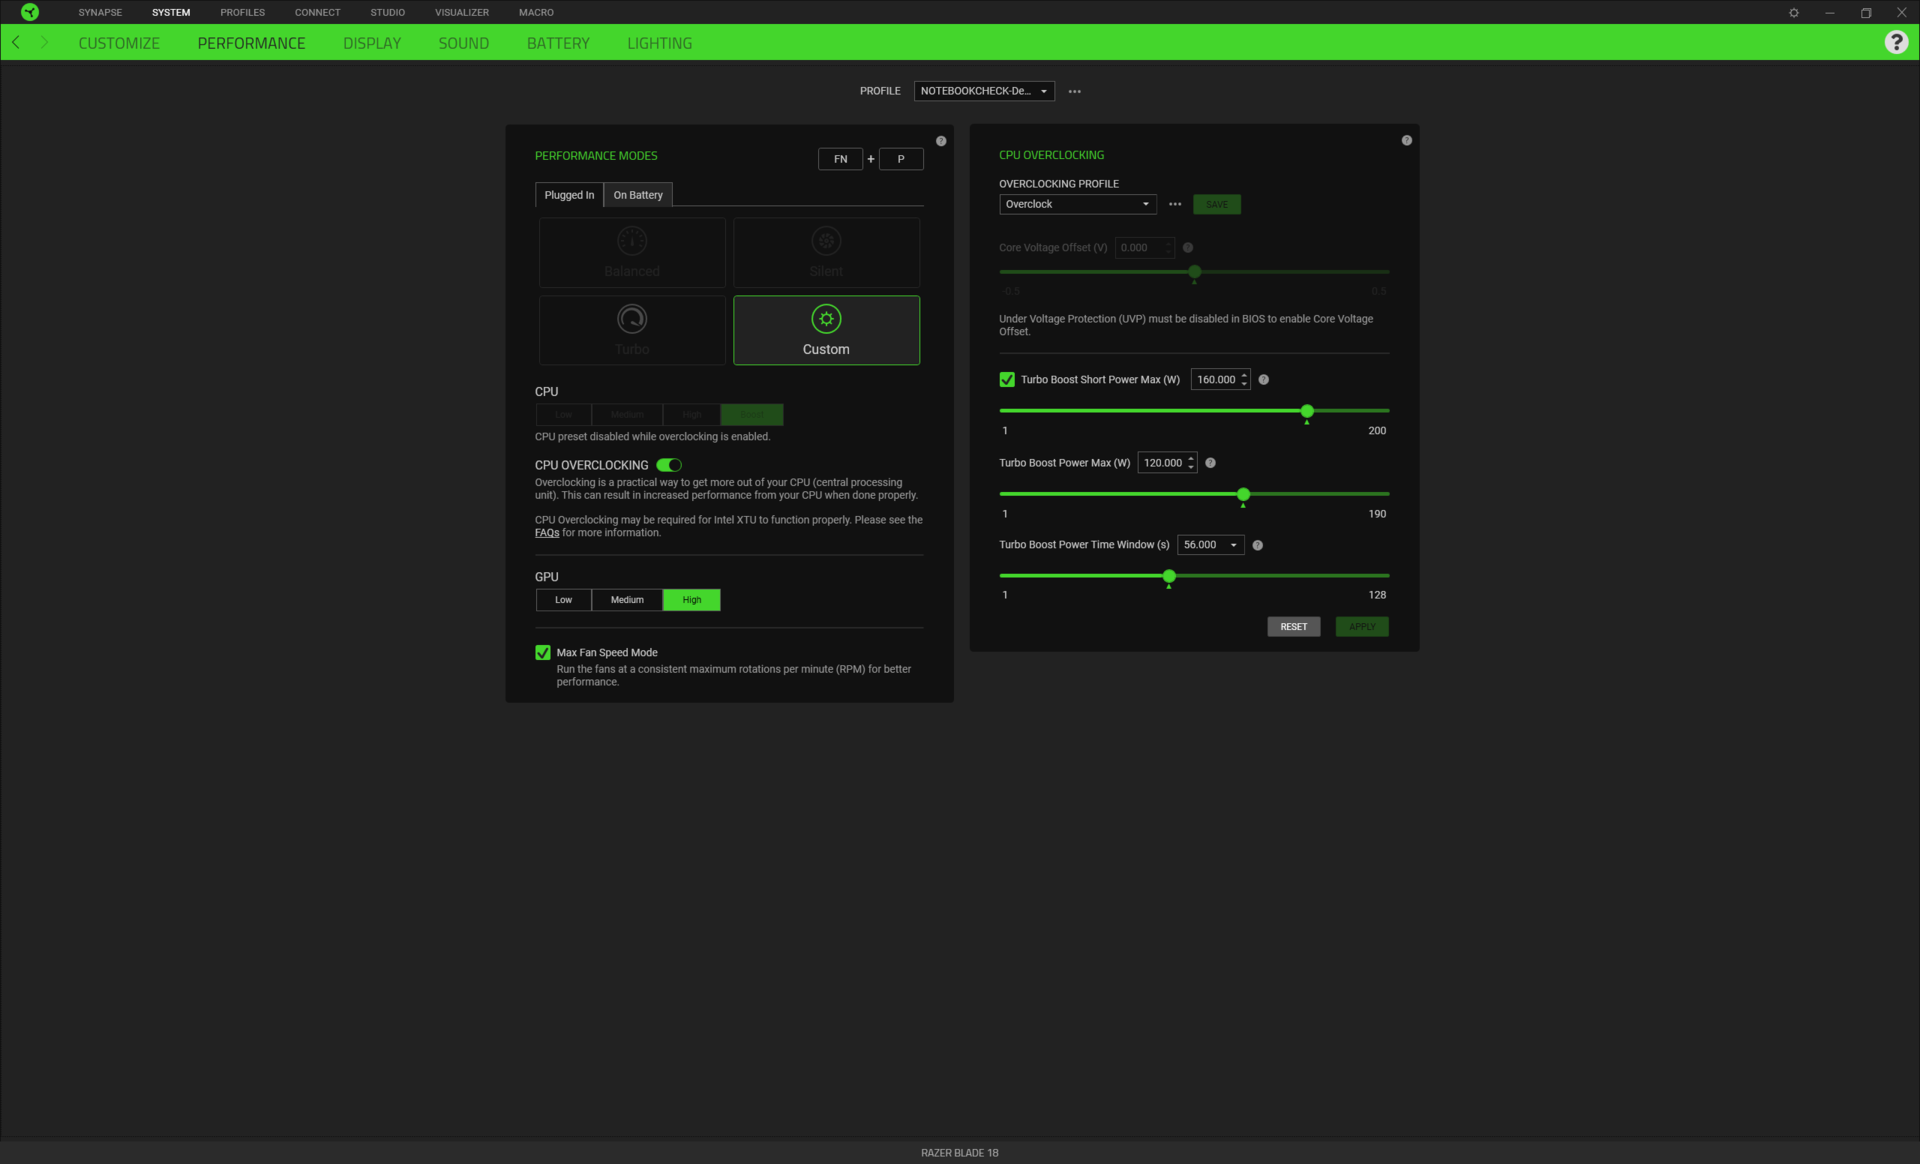Uncheck Max Fan Speed Mode checkbox

coord(543,653)
